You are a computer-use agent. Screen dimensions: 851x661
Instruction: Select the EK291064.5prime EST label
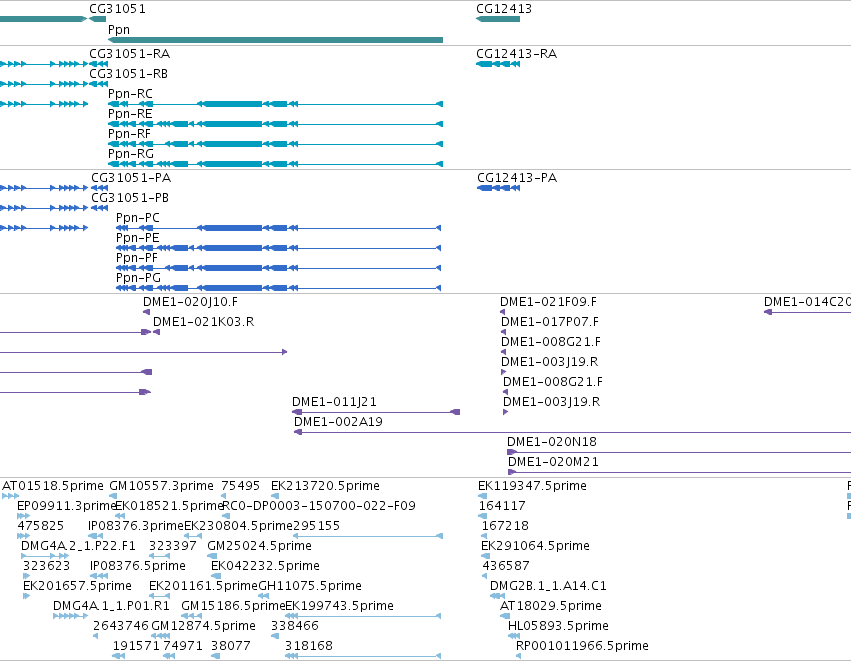pos(535,546)
